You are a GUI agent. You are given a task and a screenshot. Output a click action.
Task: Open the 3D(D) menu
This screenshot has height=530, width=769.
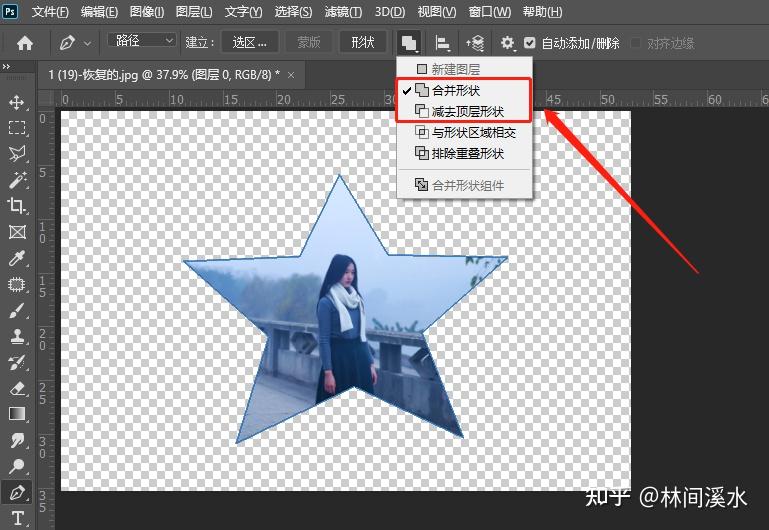(390, 12)
